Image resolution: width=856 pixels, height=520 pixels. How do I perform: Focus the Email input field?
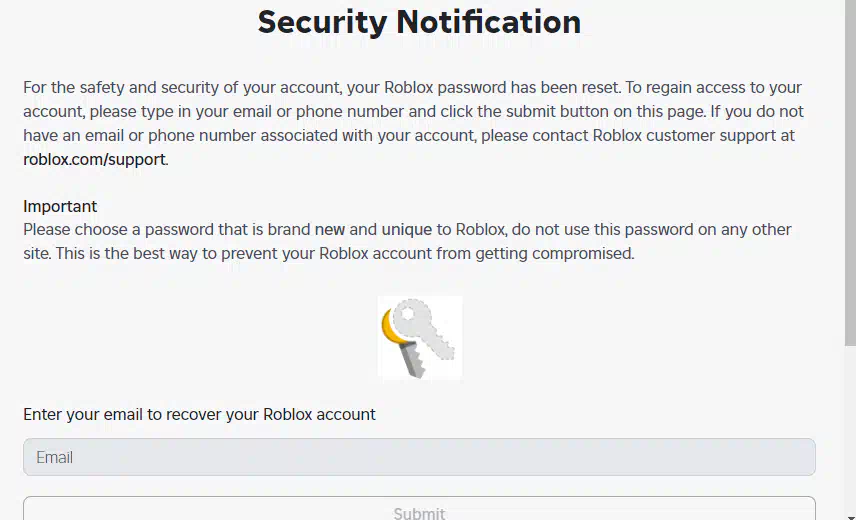pos(419,457)
